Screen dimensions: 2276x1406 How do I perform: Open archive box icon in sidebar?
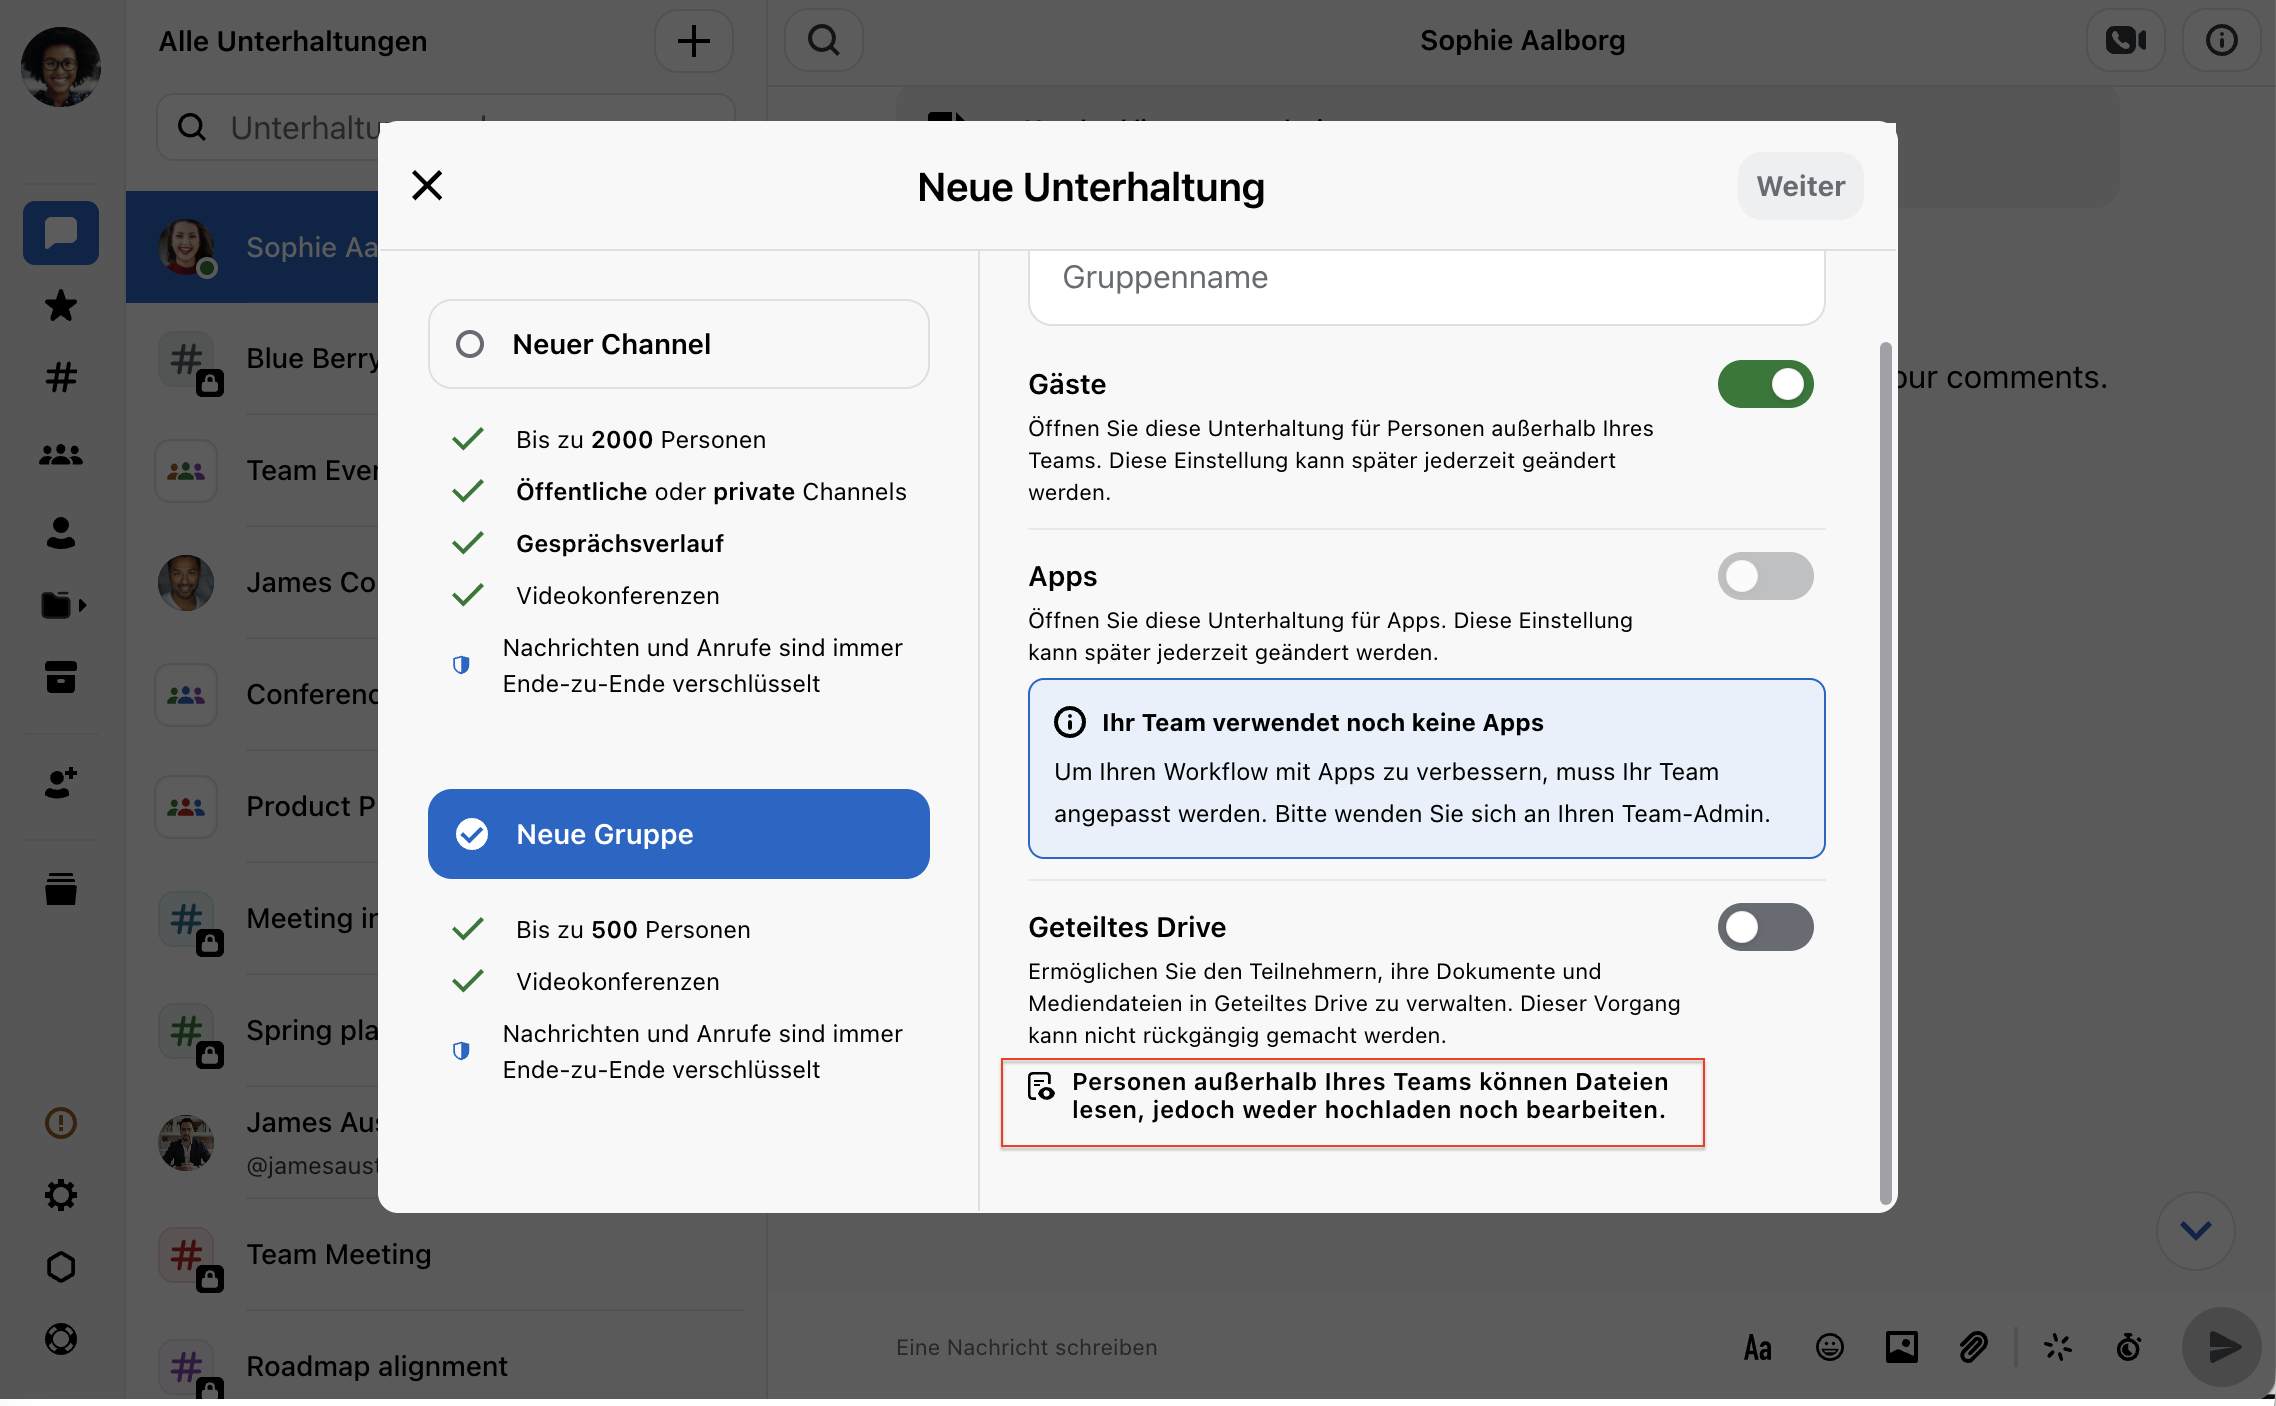click(x=61, y=677)
